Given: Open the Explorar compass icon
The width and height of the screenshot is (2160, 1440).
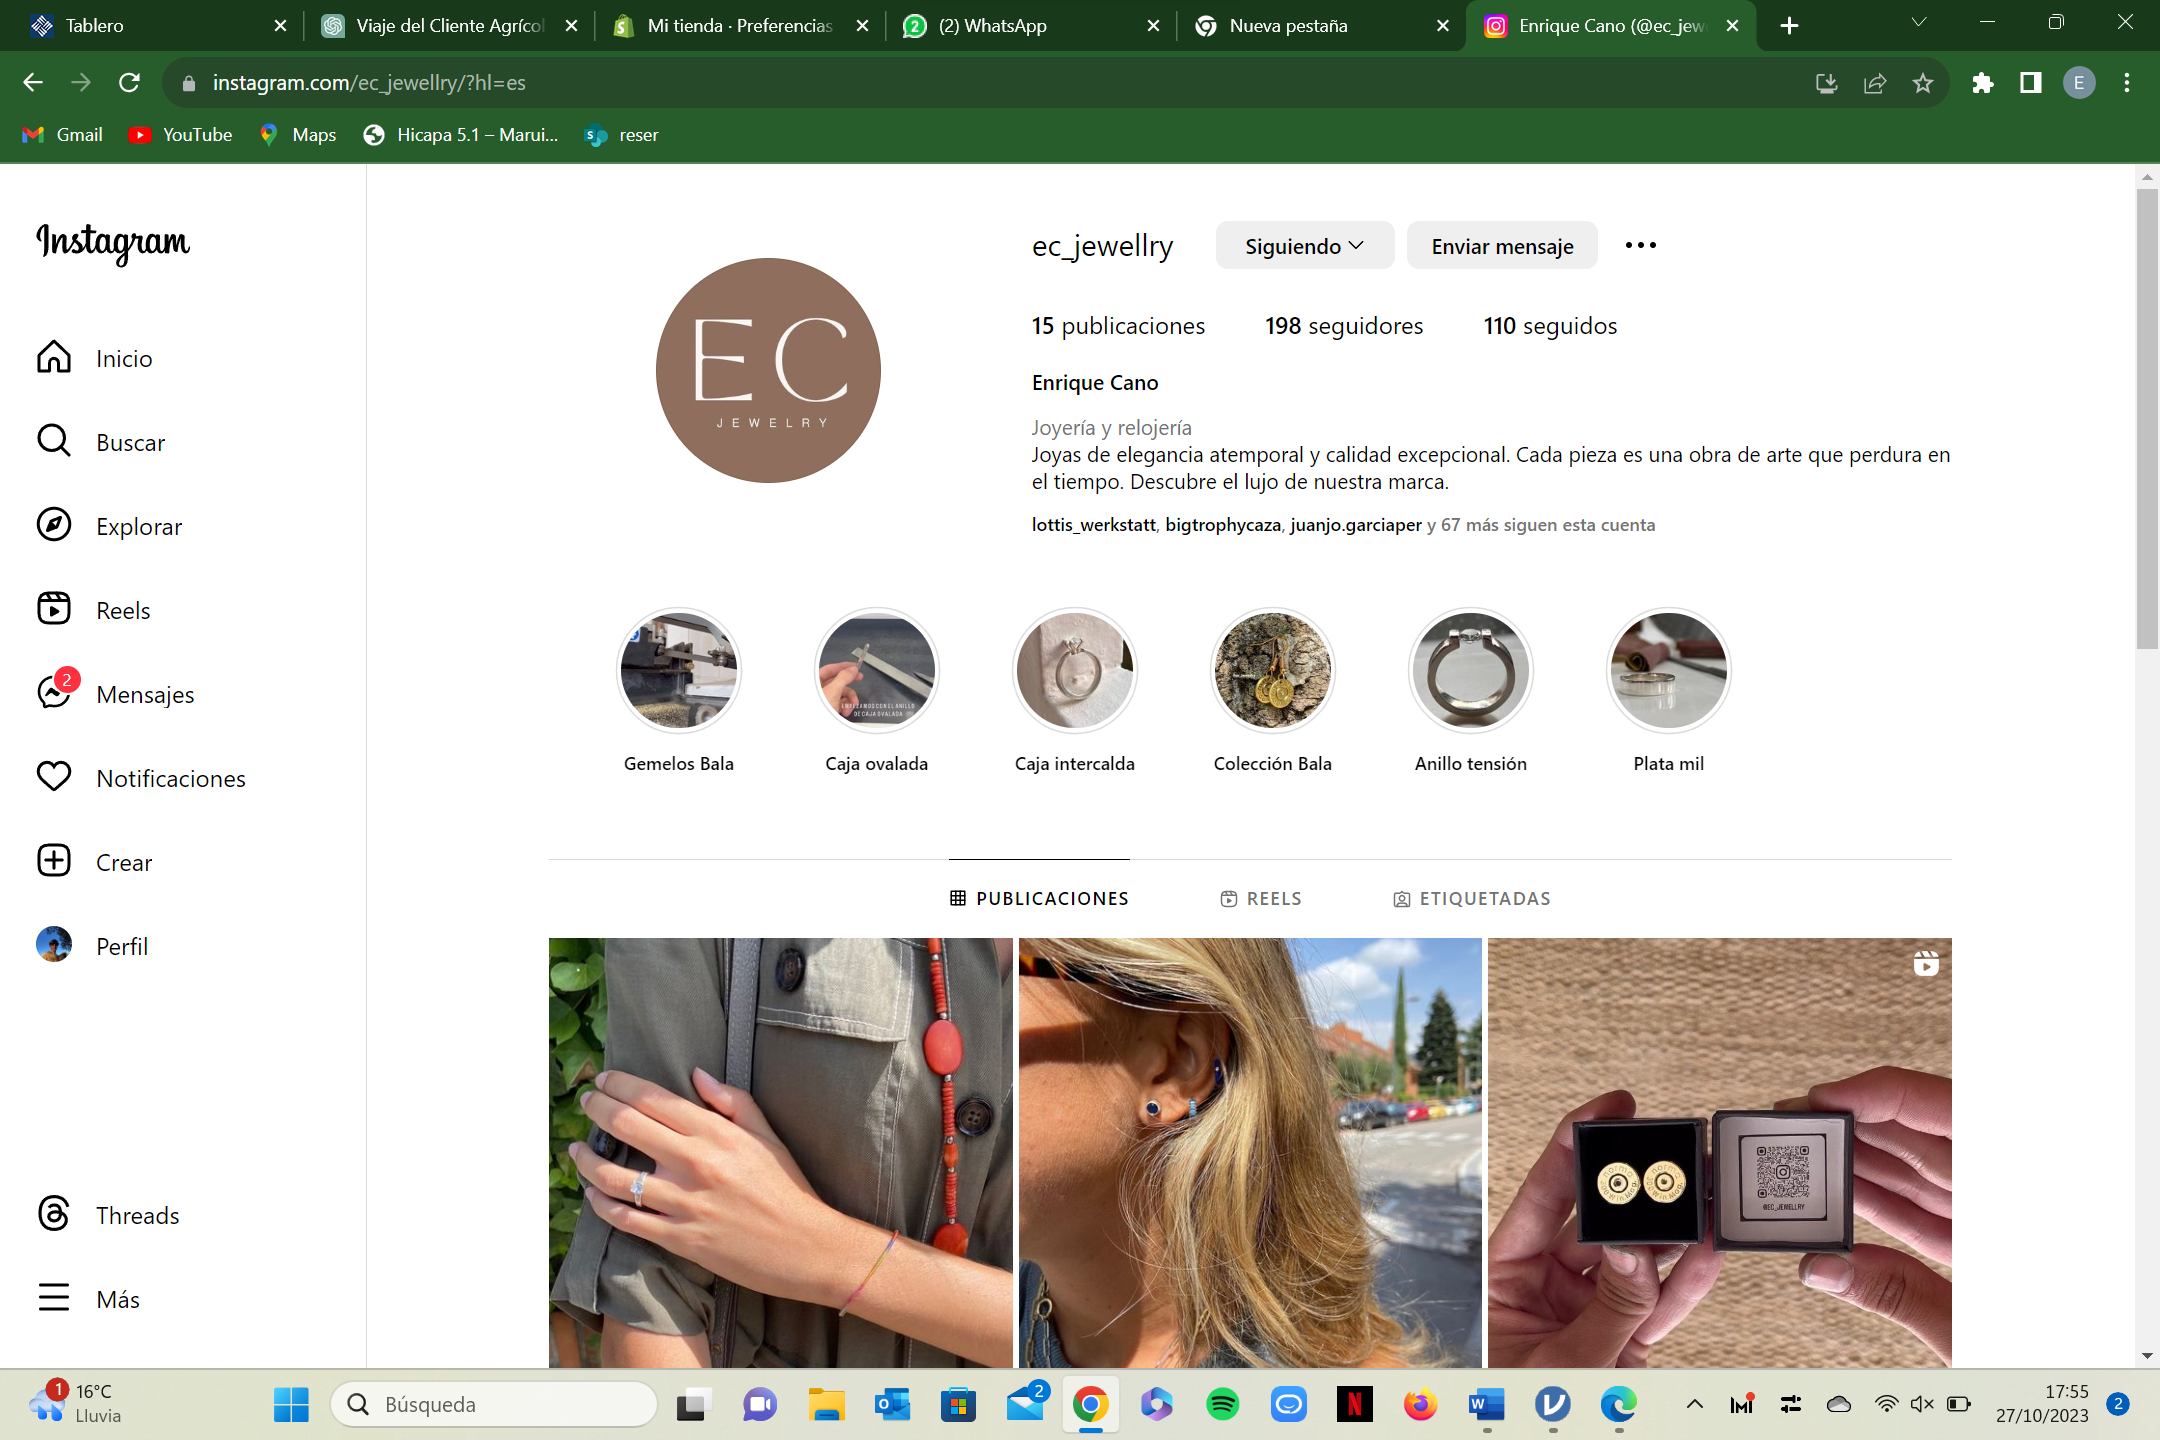Looking at the screenshot, I should pyautogui.click(x=54, y=525).
